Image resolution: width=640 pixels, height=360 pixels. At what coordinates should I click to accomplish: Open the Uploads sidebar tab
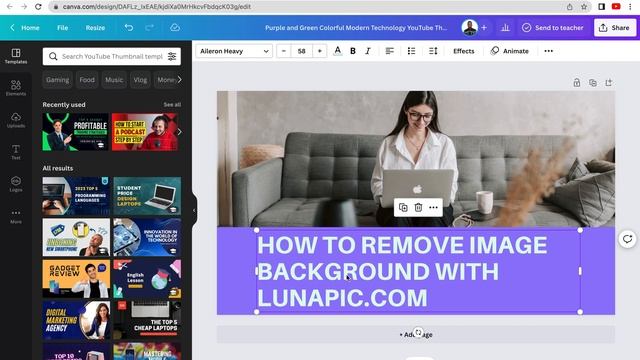click(16, 120)
